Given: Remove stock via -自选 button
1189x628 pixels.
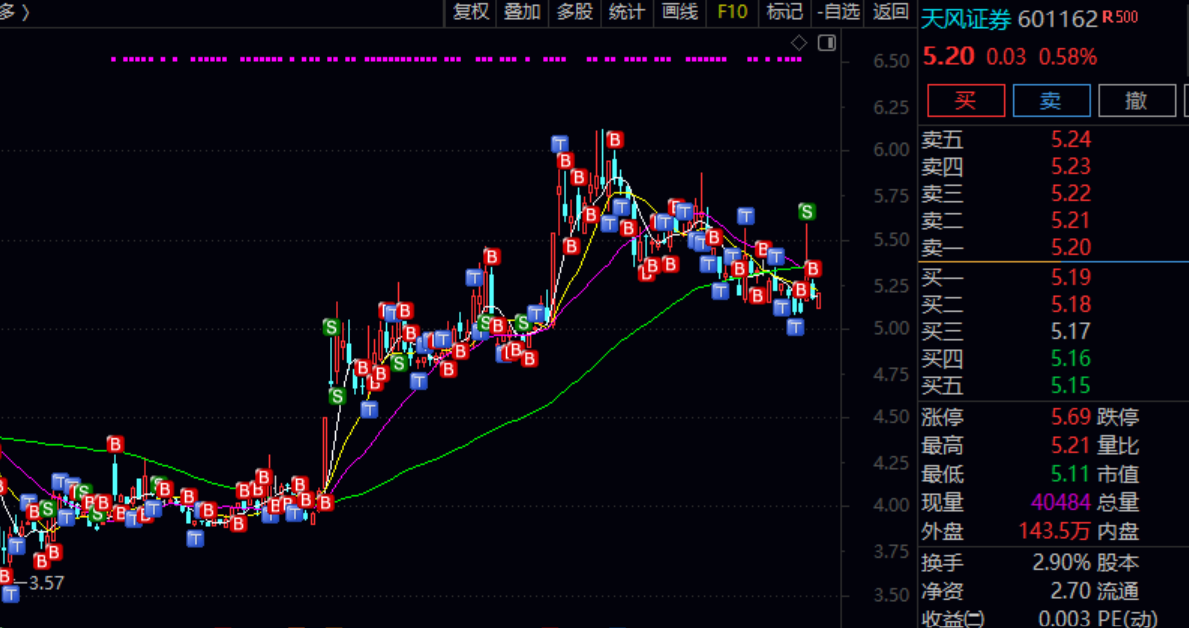Looking at the screenshot, I should pyautogui.click(x=839, y=11).
